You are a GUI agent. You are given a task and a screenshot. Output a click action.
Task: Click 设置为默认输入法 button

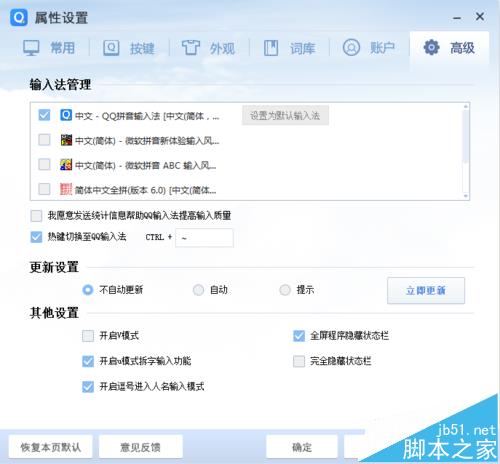tap(285, 116)
